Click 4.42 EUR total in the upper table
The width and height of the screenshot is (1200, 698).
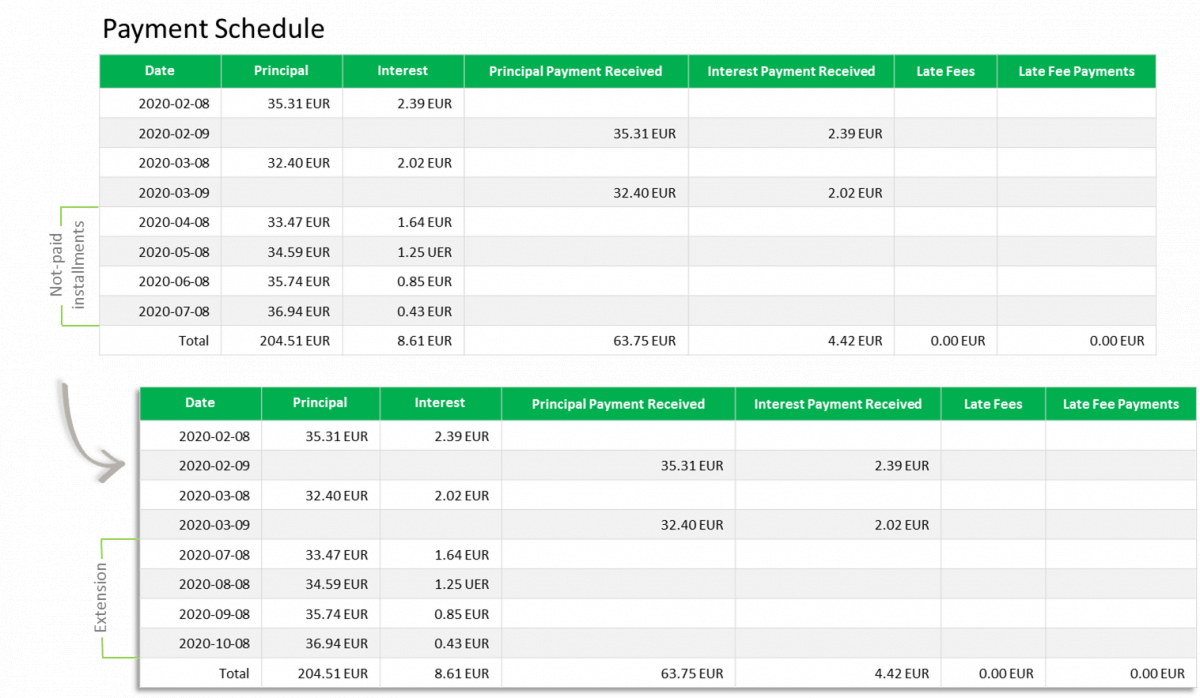point(855,340)
